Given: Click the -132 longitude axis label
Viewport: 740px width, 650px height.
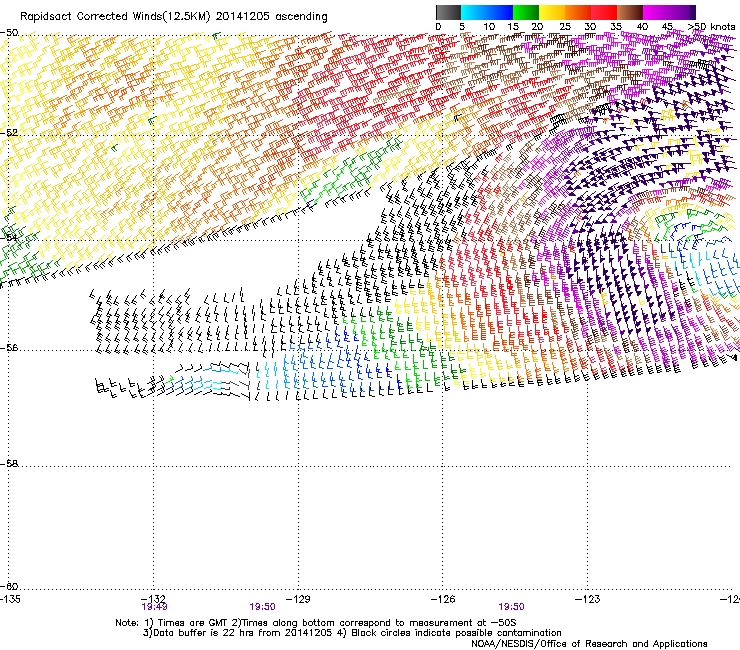Looking at the screenshot, I should tap(153, 599).
